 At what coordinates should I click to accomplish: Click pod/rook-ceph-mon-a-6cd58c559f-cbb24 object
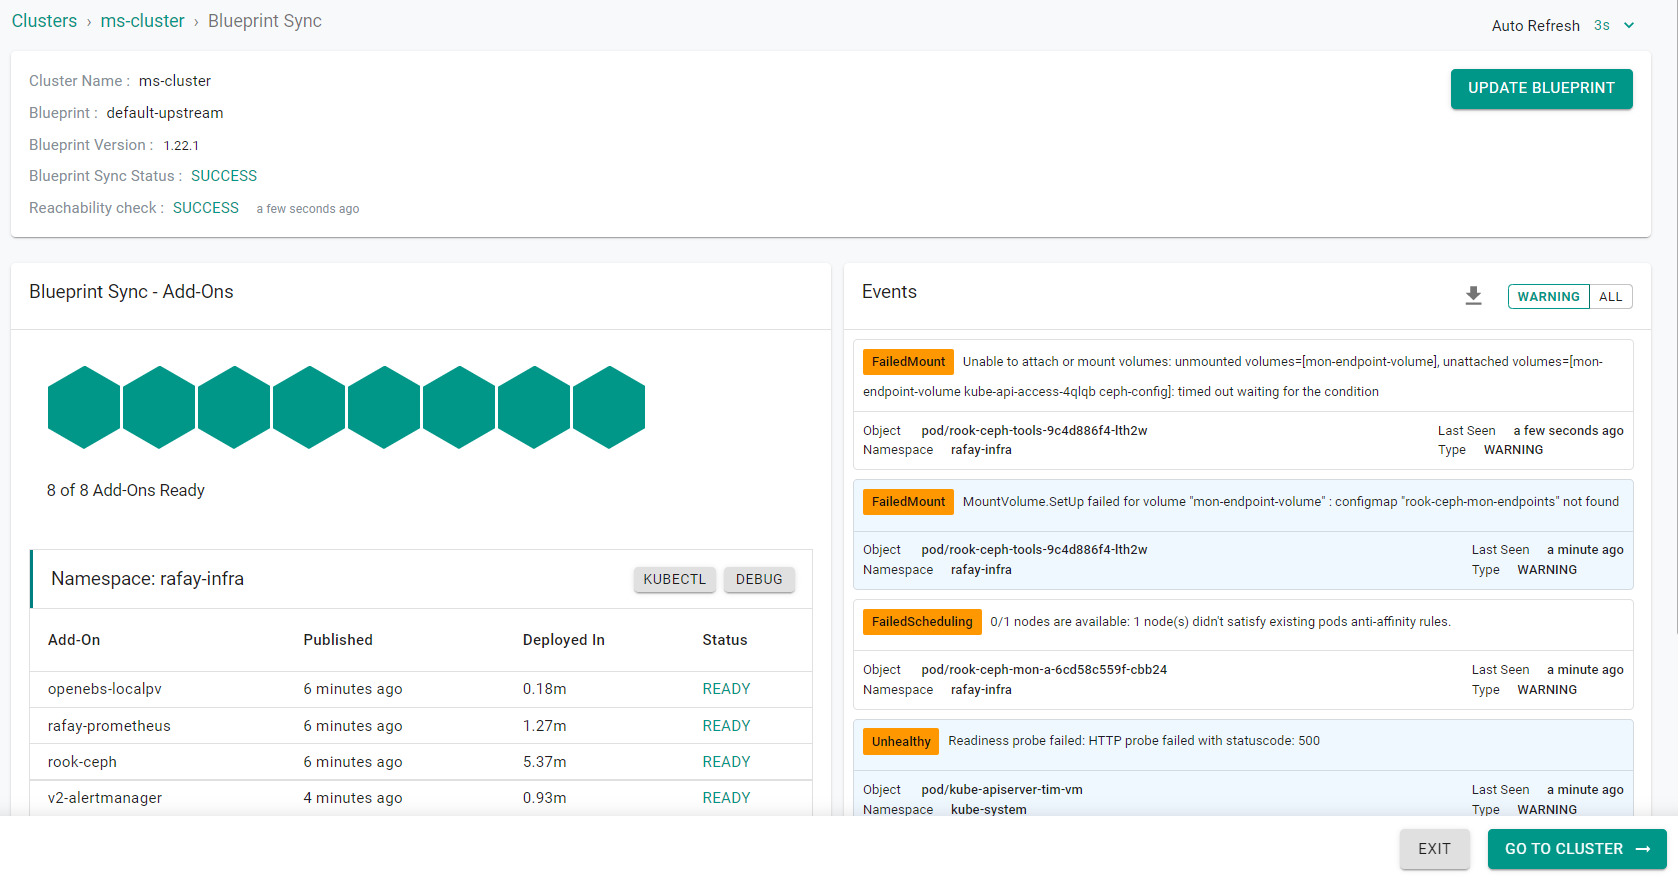(x=1044, y=670)
